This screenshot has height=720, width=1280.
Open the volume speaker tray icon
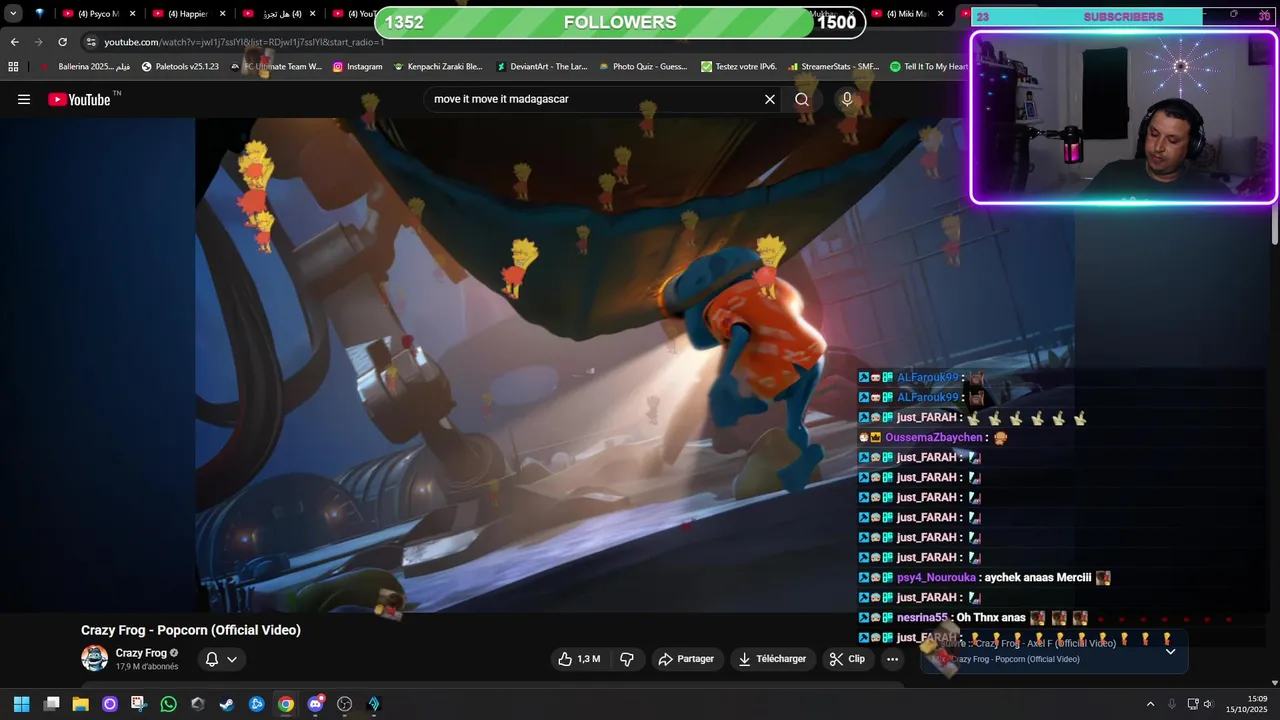click(1208, 704)
